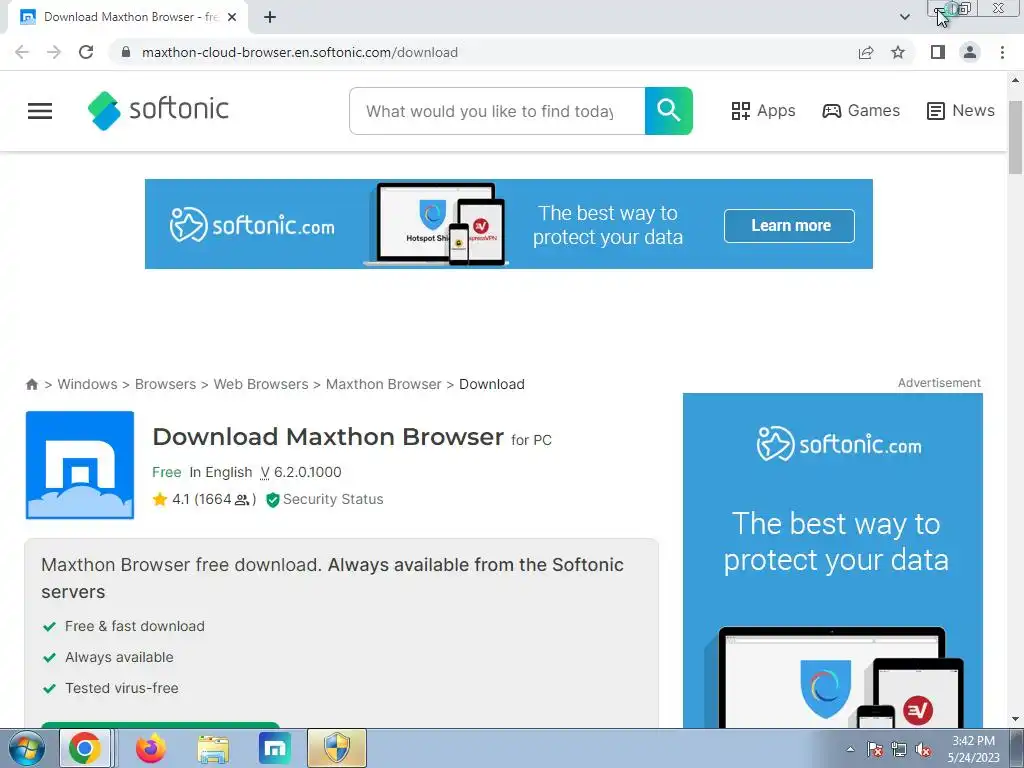Screen dimensions: 1024x768
Task: Toggle the Chrome side panel
Action: 938,52
